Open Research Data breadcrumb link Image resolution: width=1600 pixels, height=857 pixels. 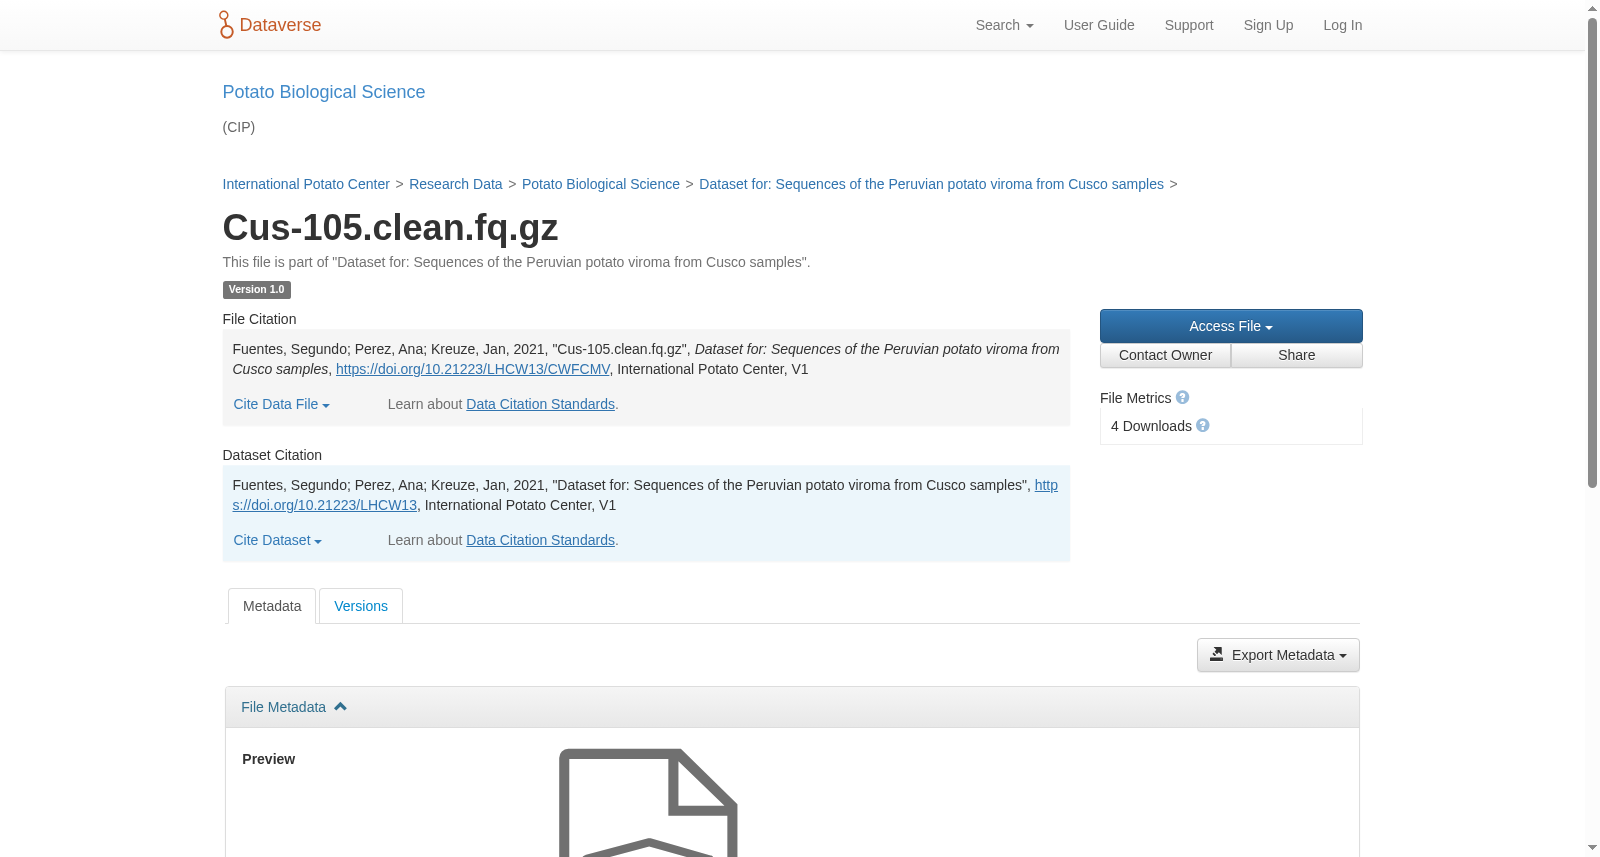[455, 184]
